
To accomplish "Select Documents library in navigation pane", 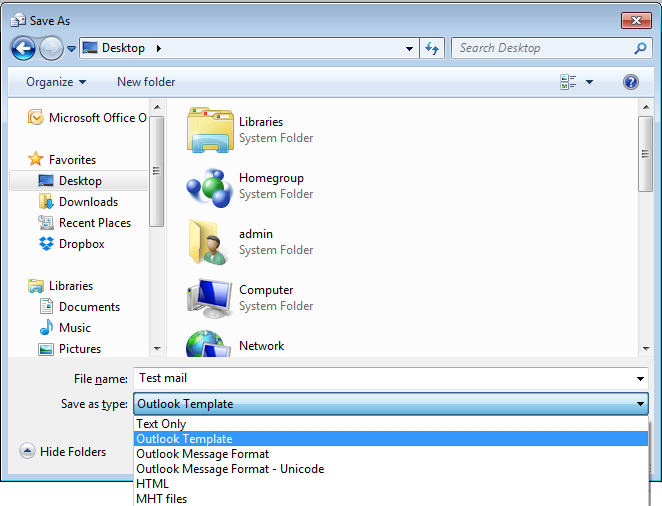I will click(x=89, y=307).
